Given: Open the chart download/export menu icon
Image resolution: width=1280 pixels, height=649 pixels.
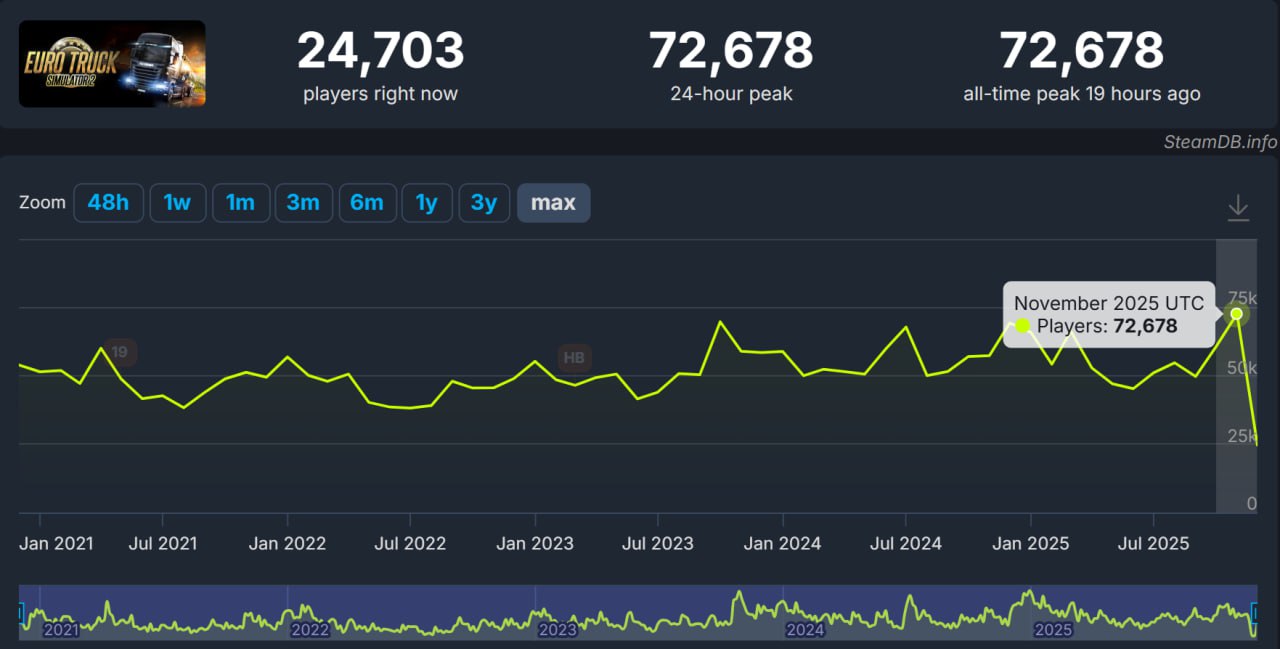Looking at the screenshot, I should (x=1238, y=207).
